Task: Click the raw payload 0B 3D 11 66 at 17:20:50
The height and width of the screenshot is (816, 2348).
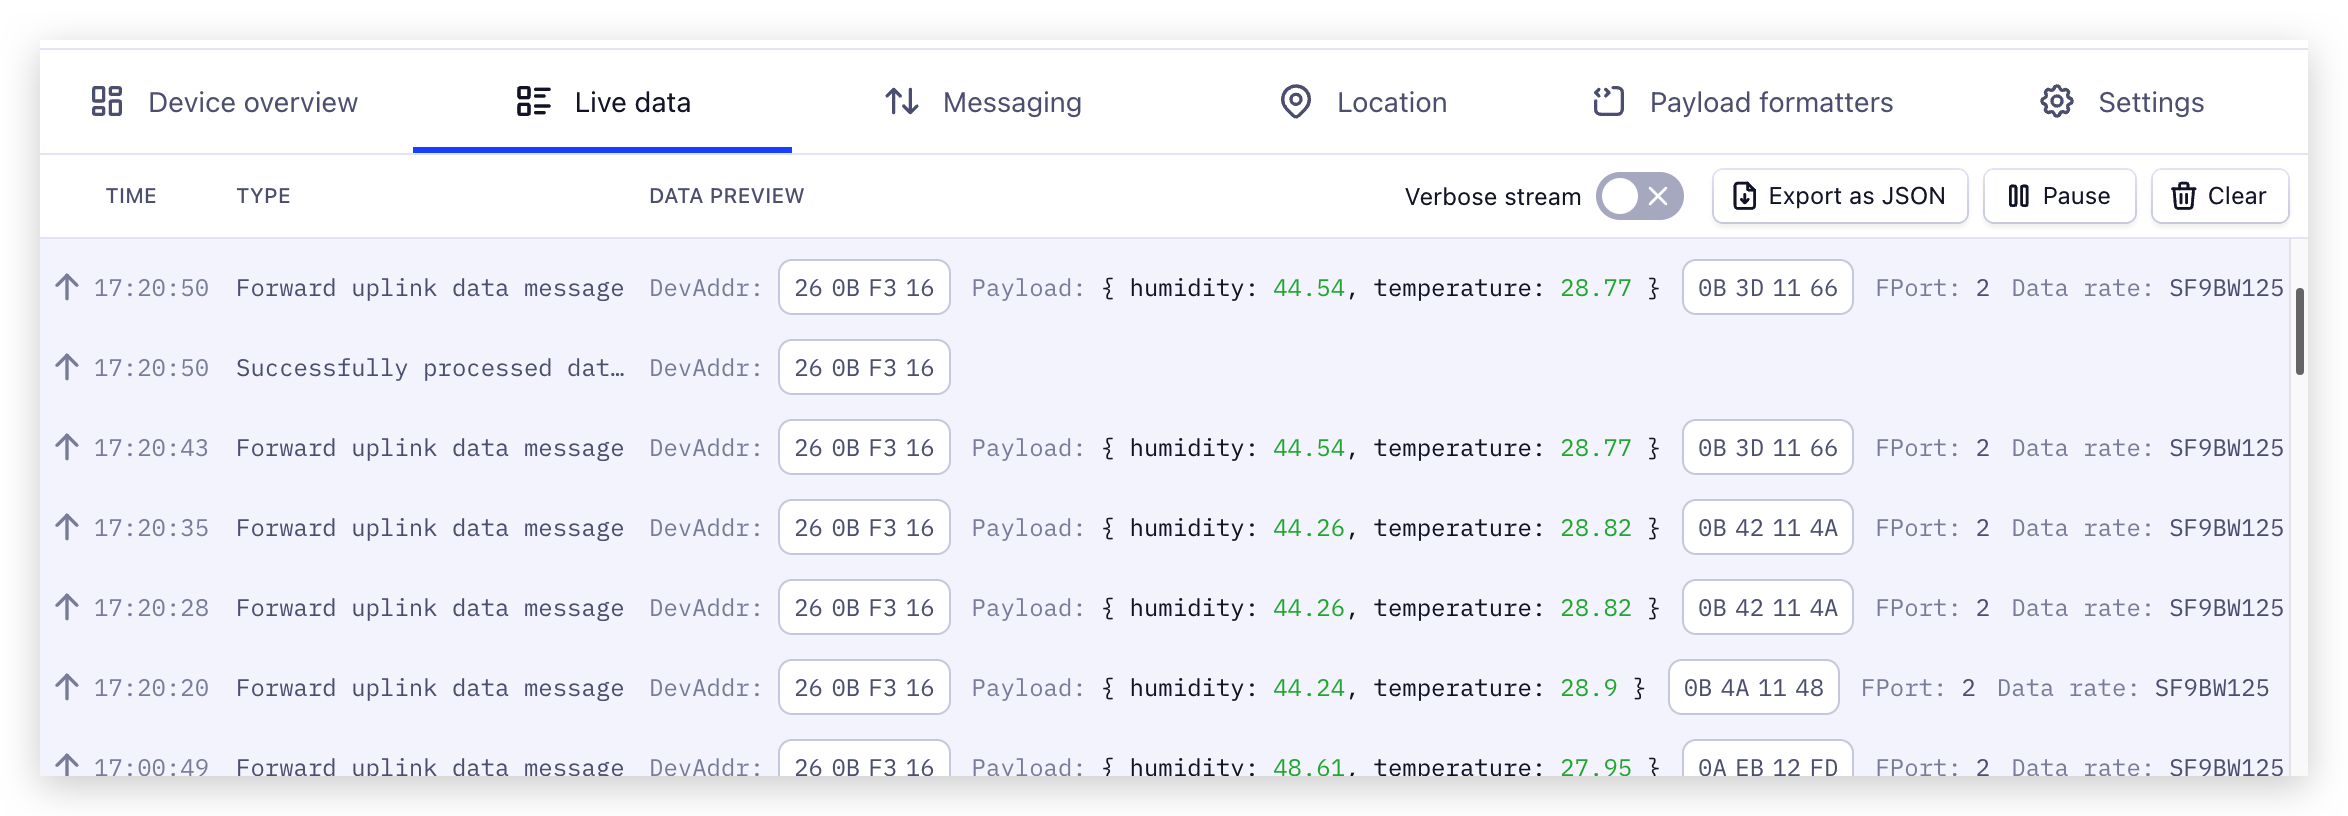Action: pos(1767,287)
